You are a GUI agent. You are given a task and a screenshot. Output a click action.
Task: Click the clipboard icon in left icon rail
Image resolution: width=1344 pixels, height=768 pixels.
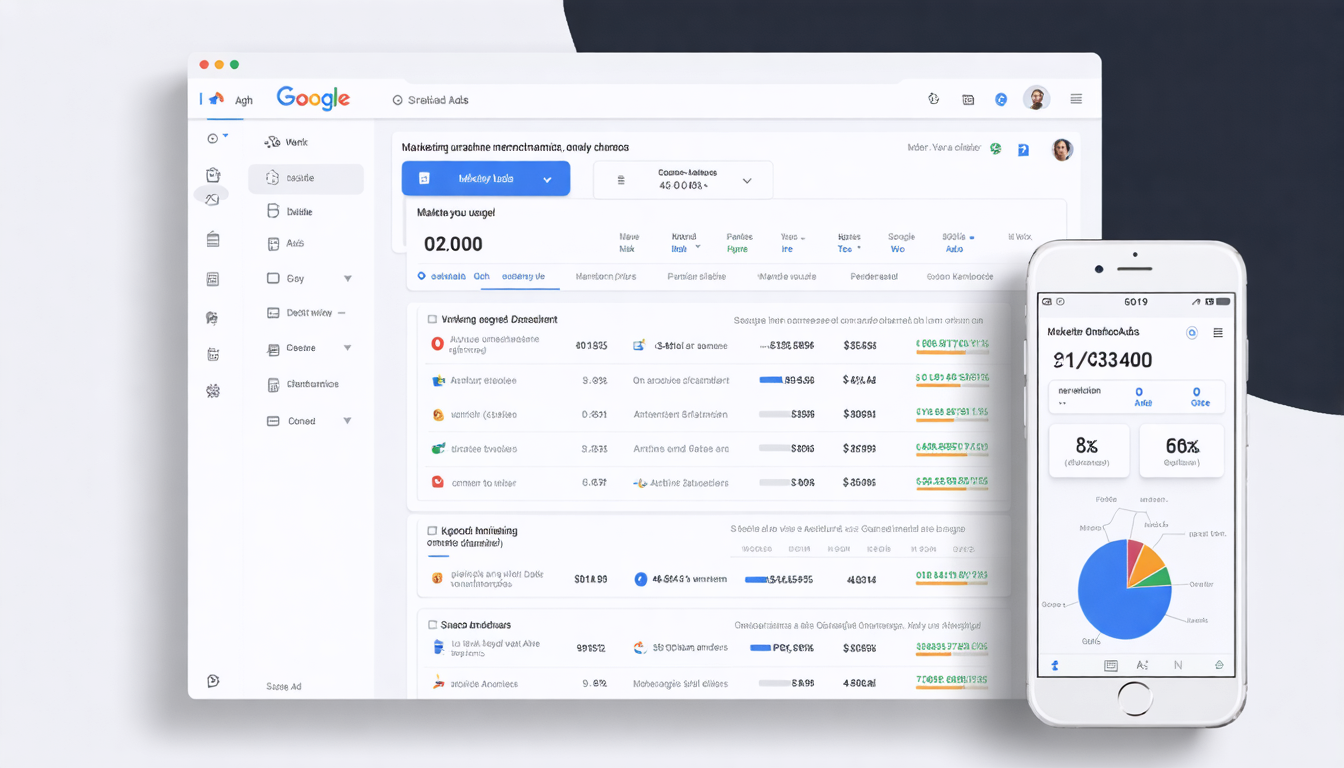point(212,174)
